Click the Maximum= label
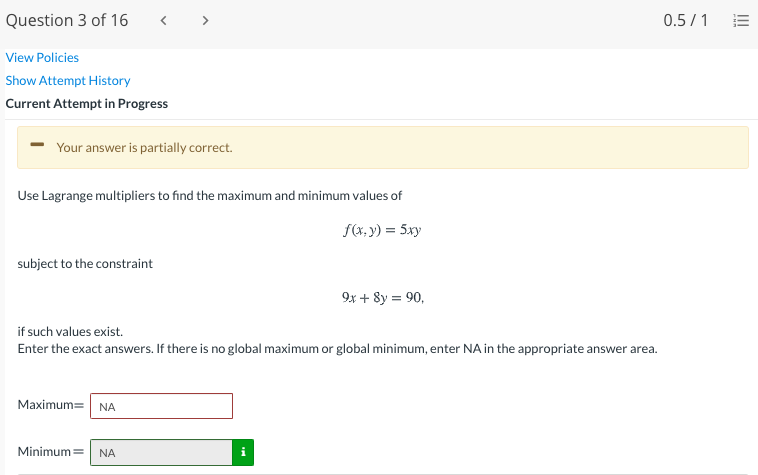This screenshot has height=475, width=758. point(51,404)
